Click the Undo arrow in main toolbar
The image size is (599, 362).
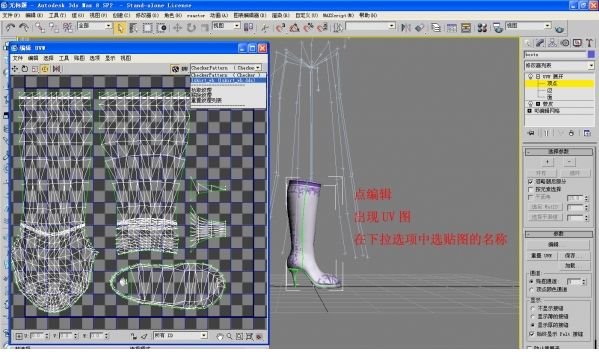click(10, 27)
